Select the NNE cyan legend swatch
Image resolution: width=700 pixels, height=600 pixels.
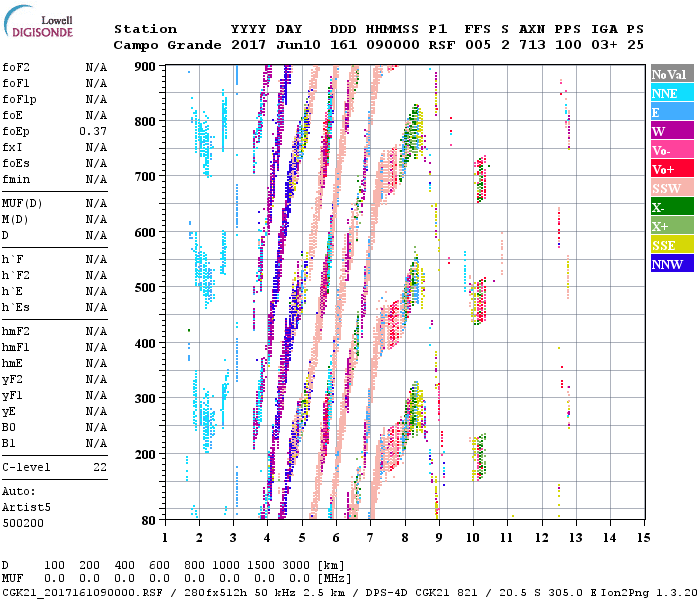(x=672, y=93)
